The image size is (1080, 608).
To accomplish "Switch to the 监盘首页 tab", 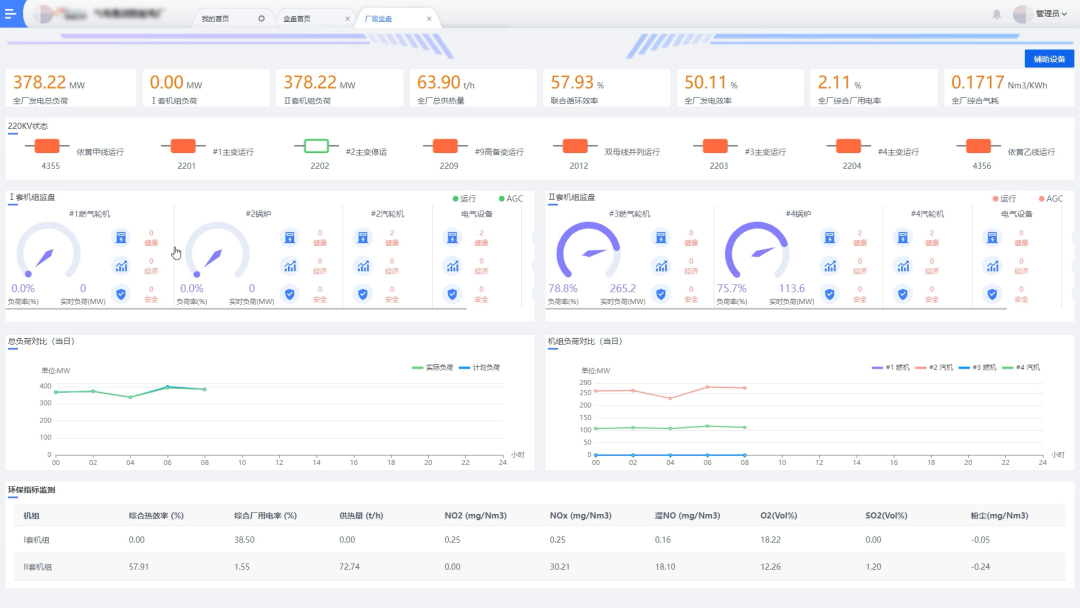I will pos(297,19).
